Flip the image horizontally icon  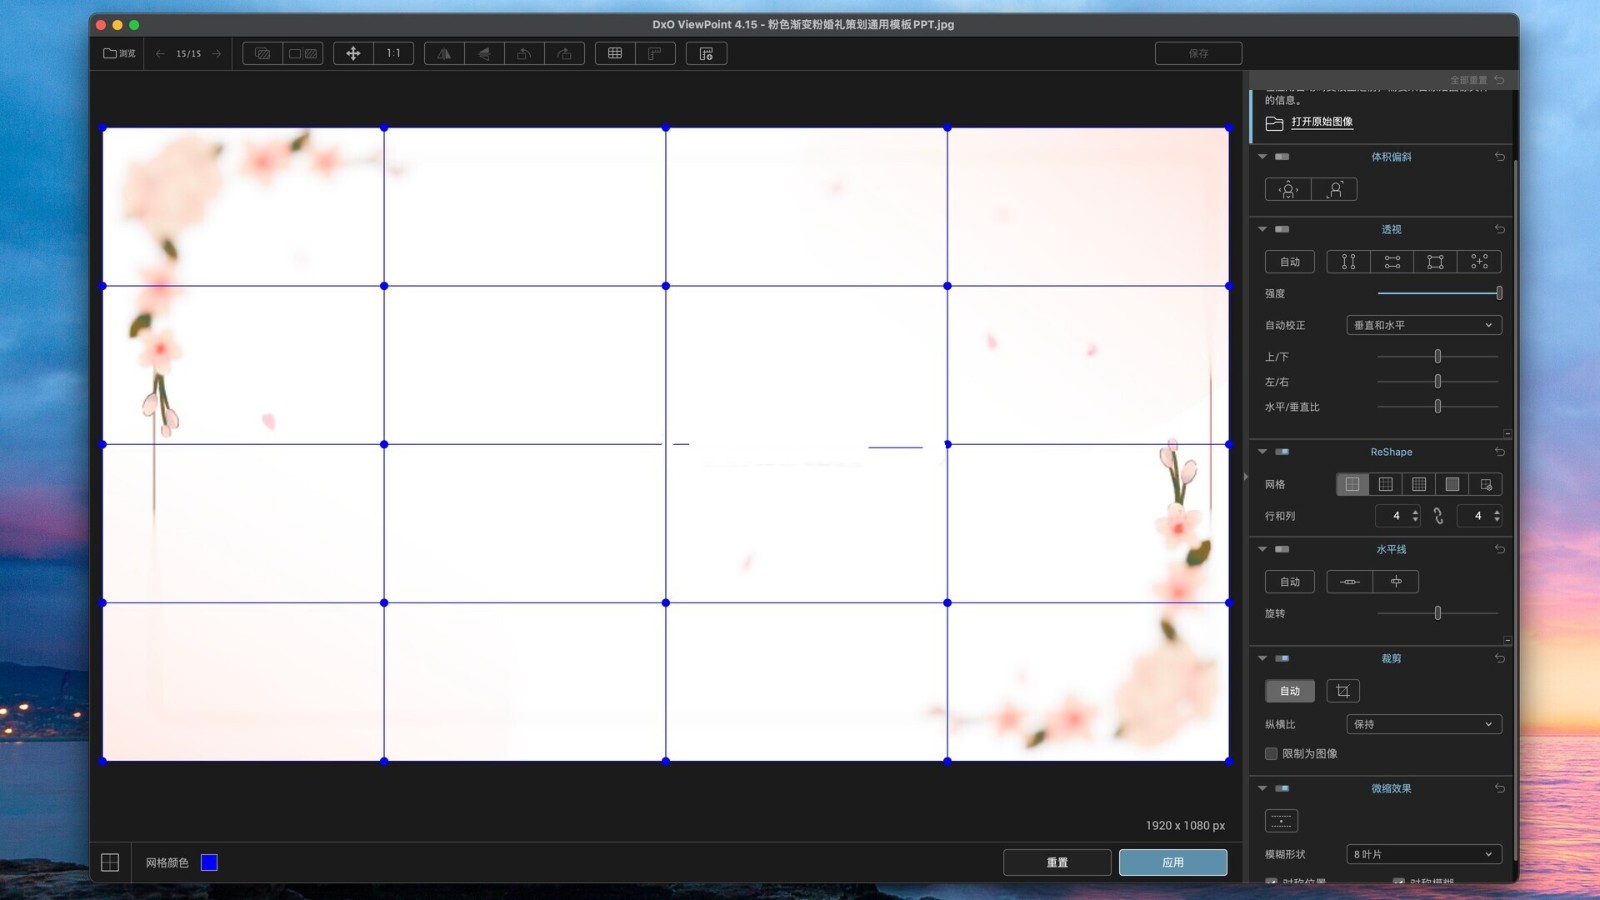point(444,53)
